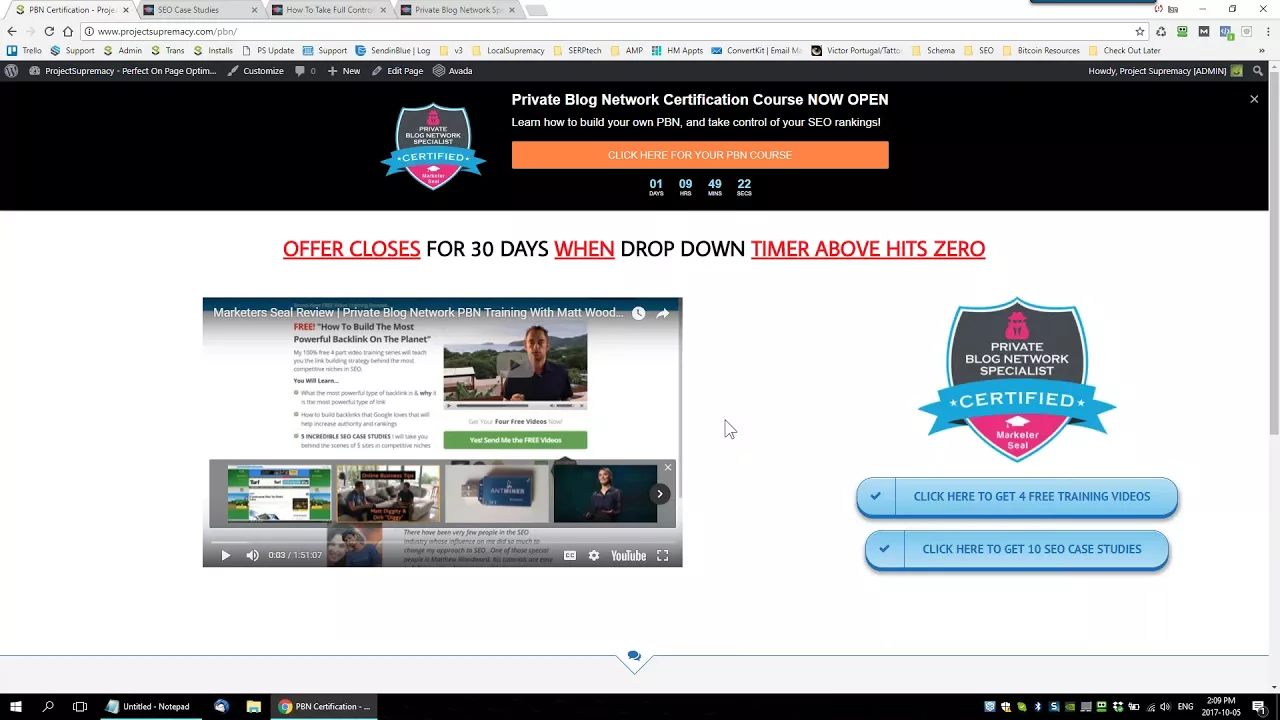
Task: Reload the current page
Action: click(x=49, y=31)
